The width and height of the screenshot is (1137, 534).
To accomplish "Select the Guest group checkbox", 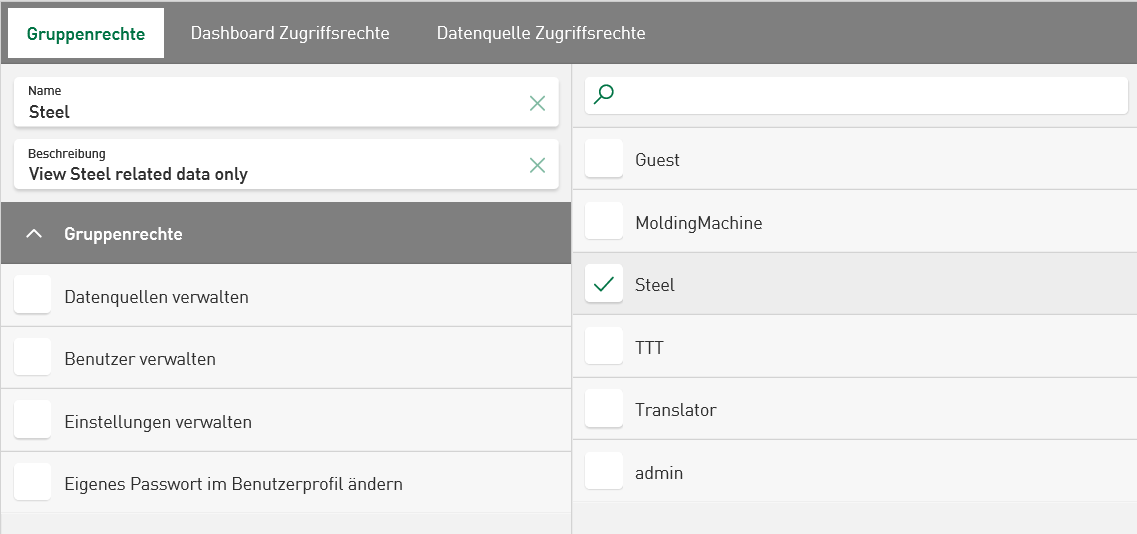I will pos(604,159).
